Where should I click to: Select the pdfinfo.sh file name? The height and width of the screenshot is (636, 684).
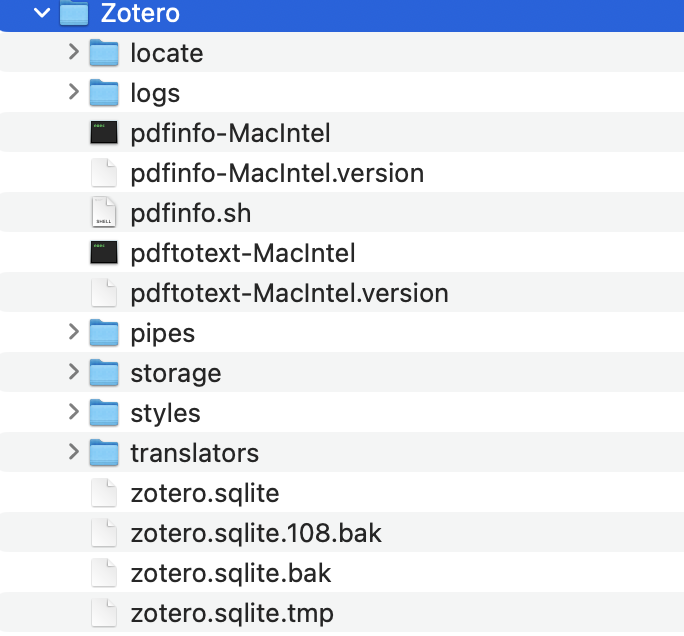click(191, 213)
